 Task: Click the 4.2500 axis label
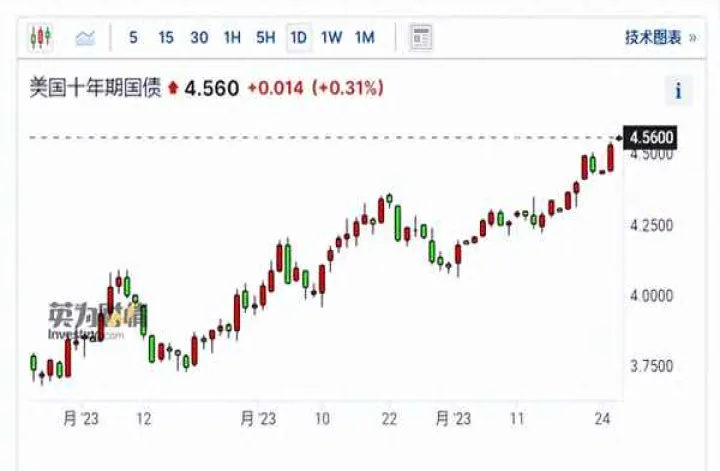click(652, 225)
